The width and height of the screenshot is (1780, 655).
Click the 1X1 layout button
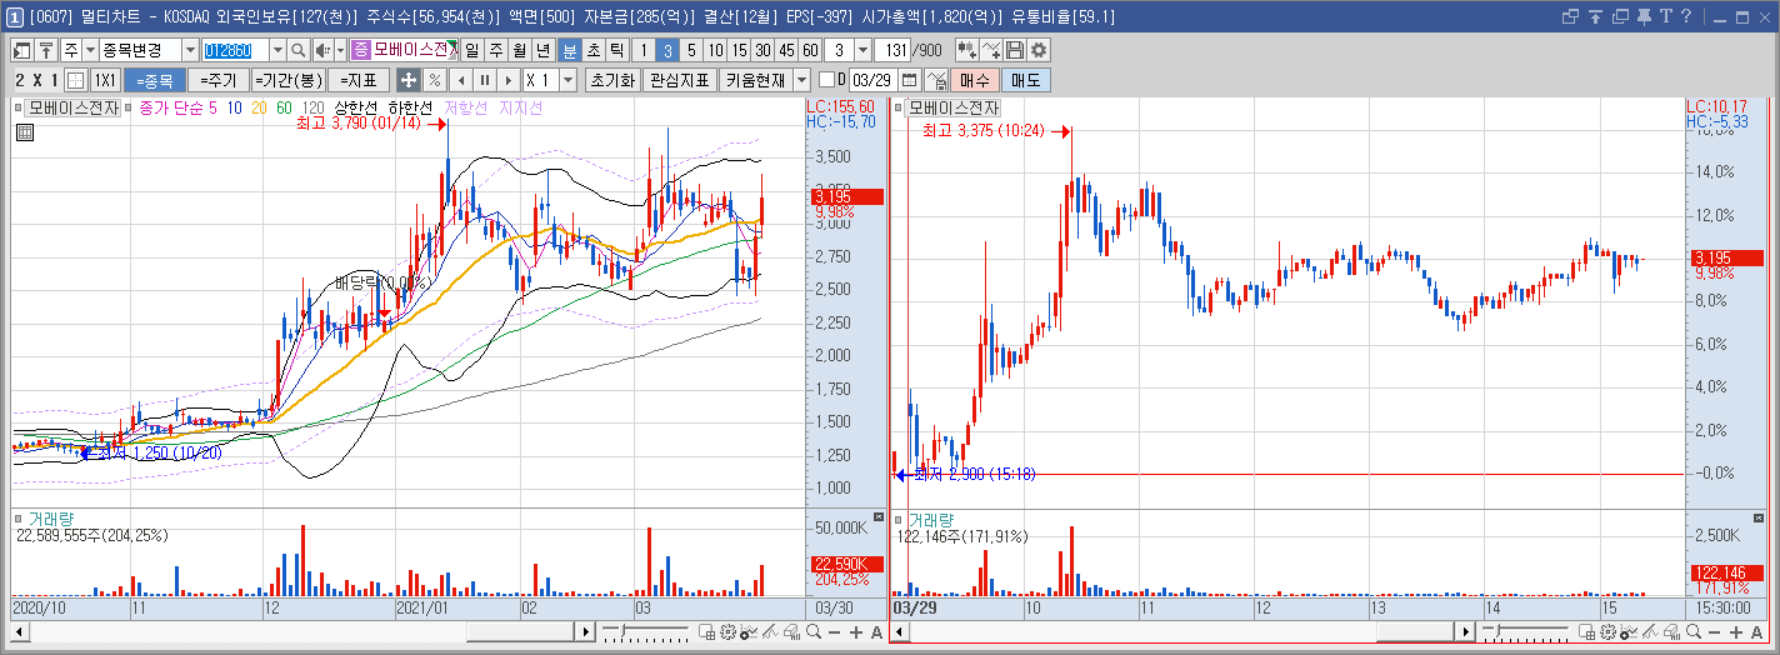(105, 80)
